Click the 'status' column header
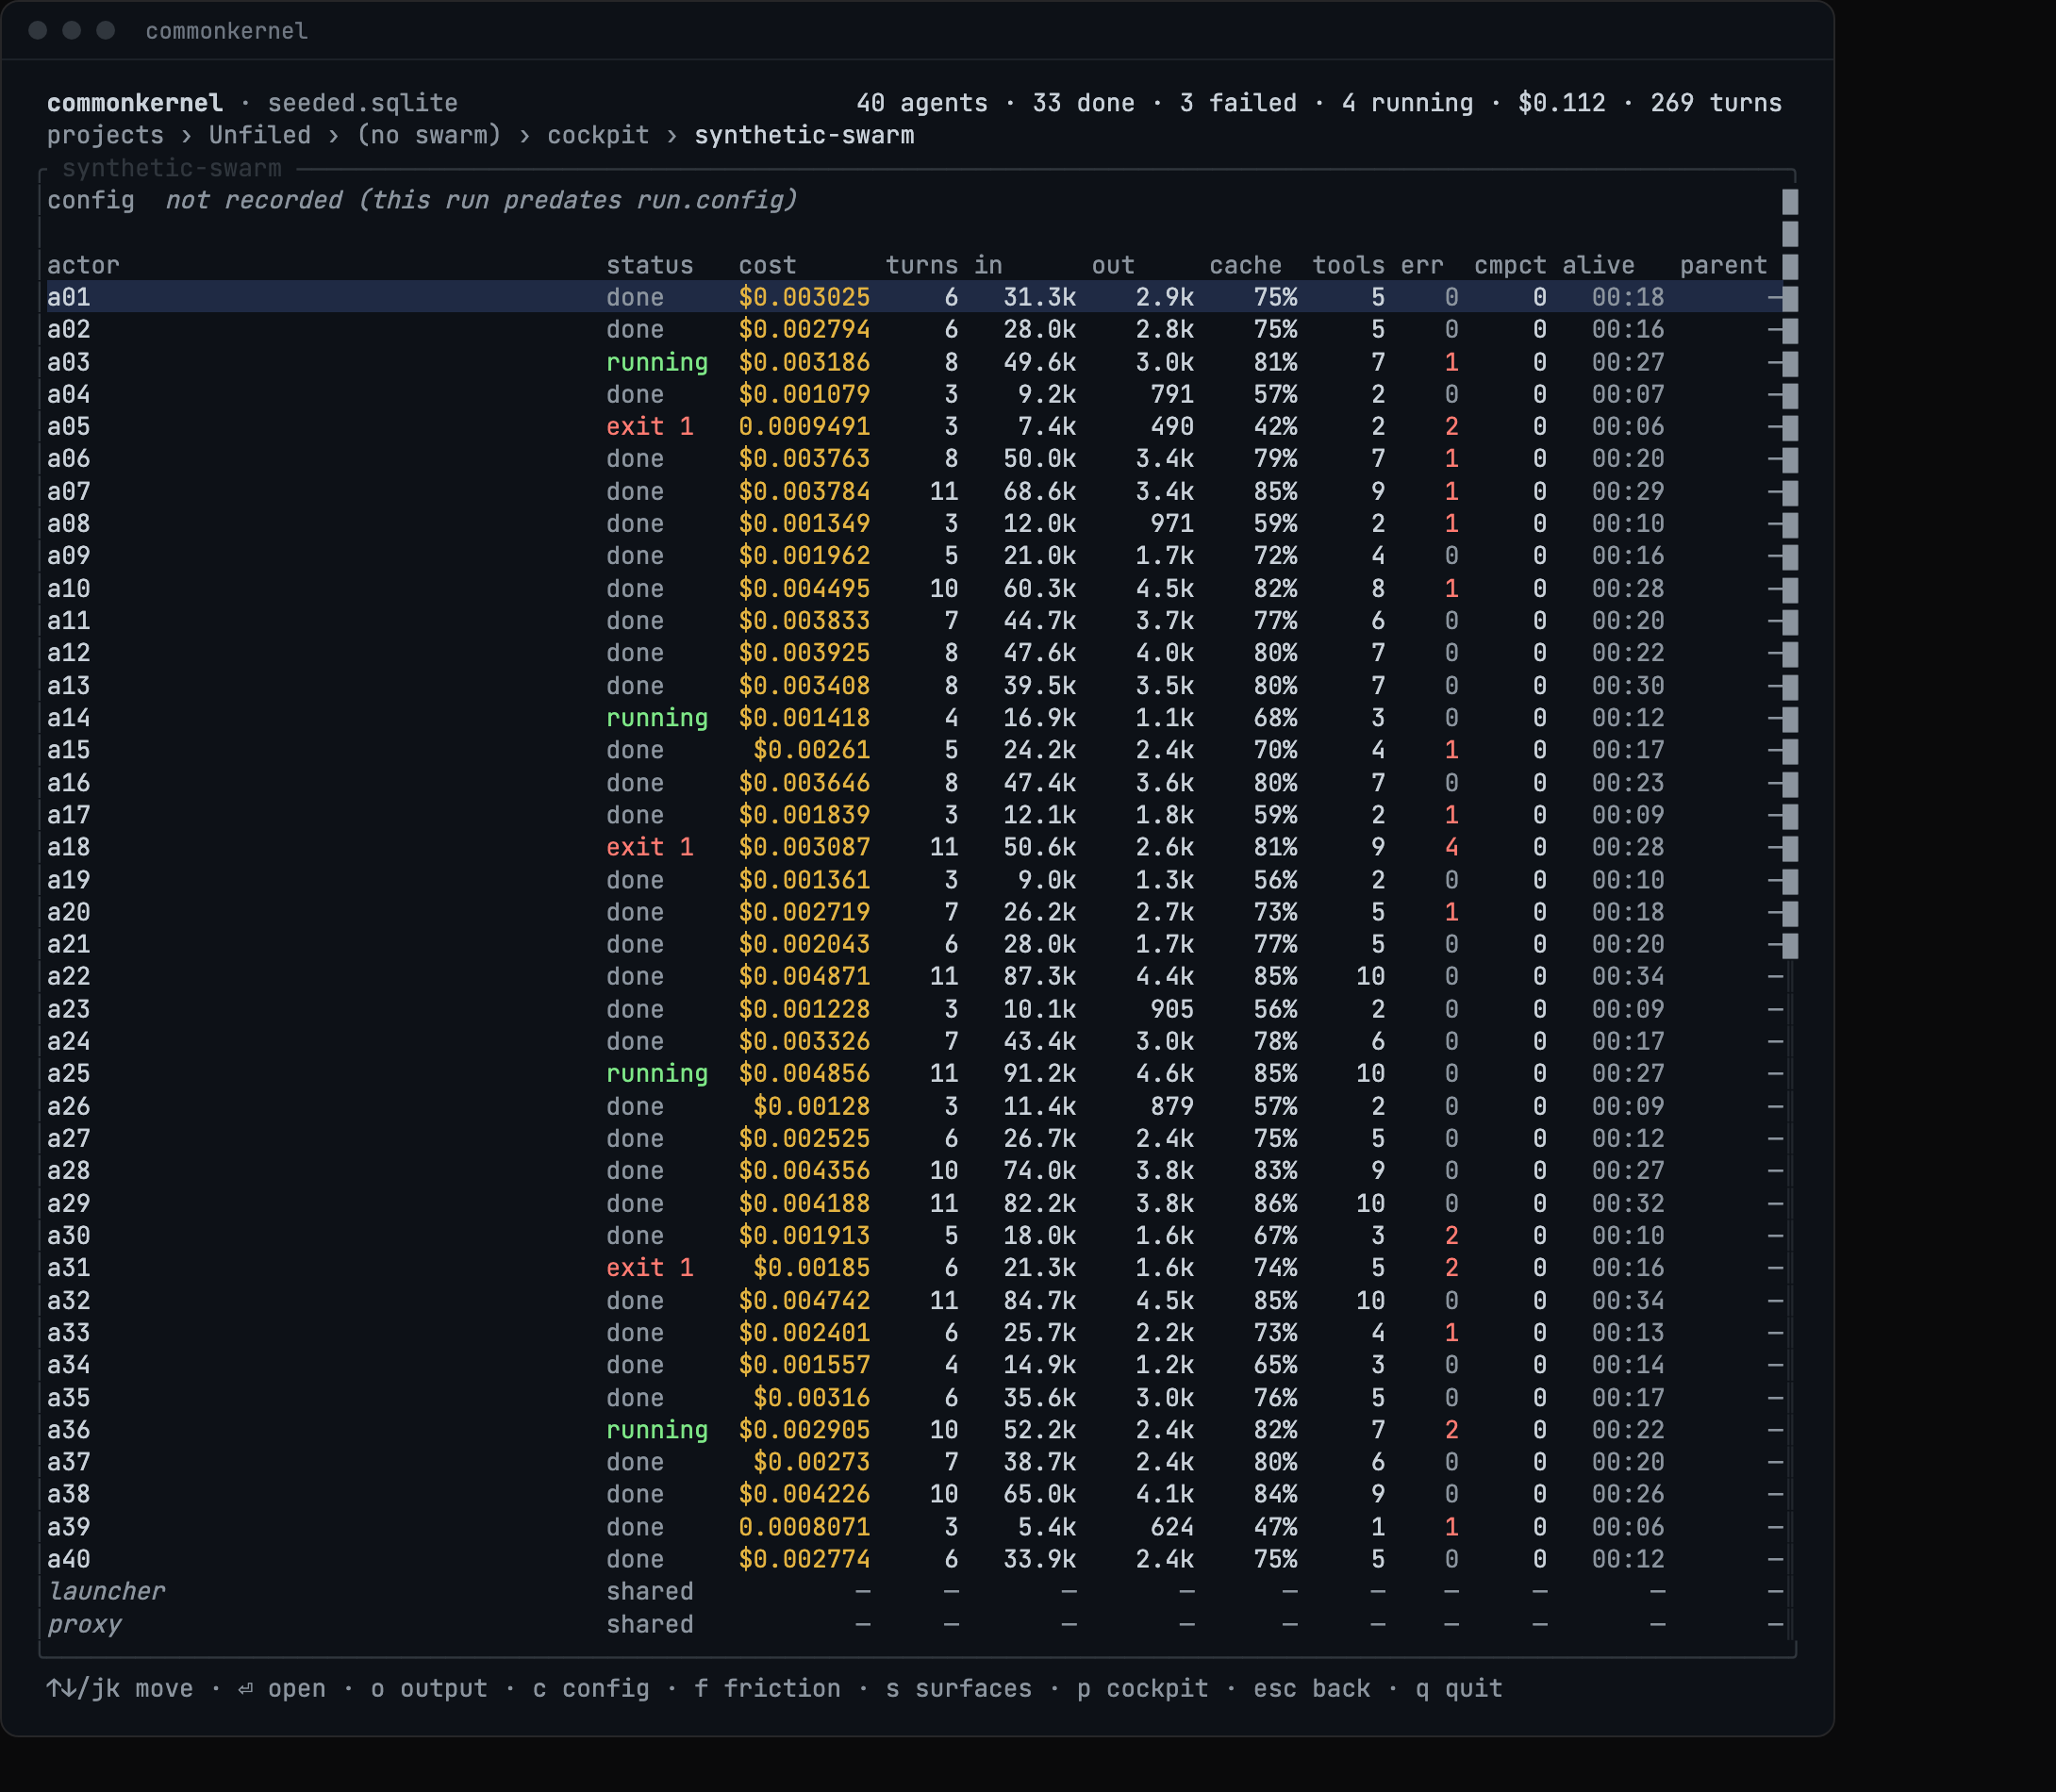Image resolution: width=2056 pixels, height=1792 pixels. click(650, 265)
